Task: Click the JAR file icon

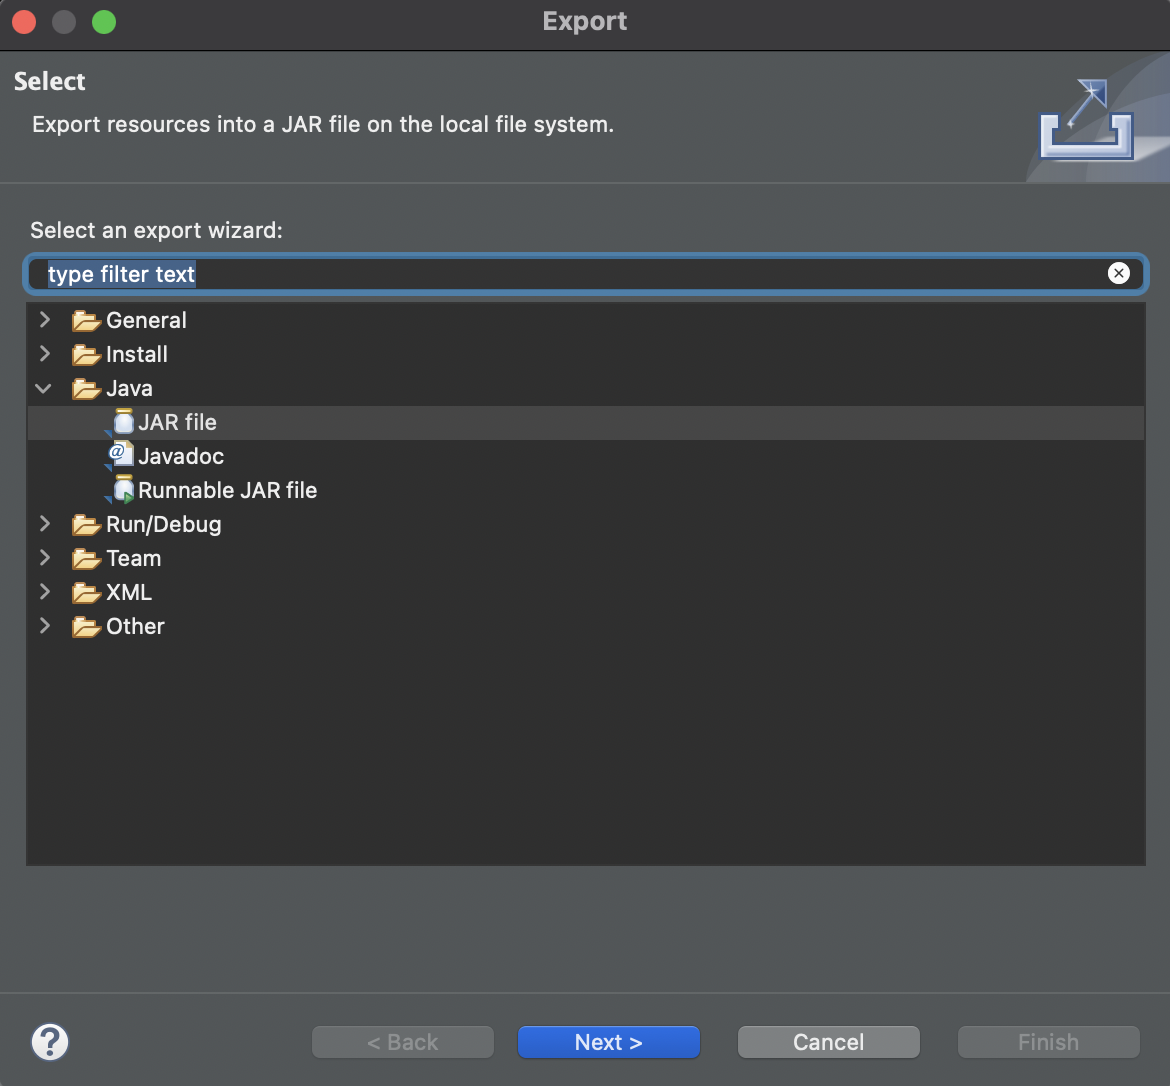Action: point(123,422)
